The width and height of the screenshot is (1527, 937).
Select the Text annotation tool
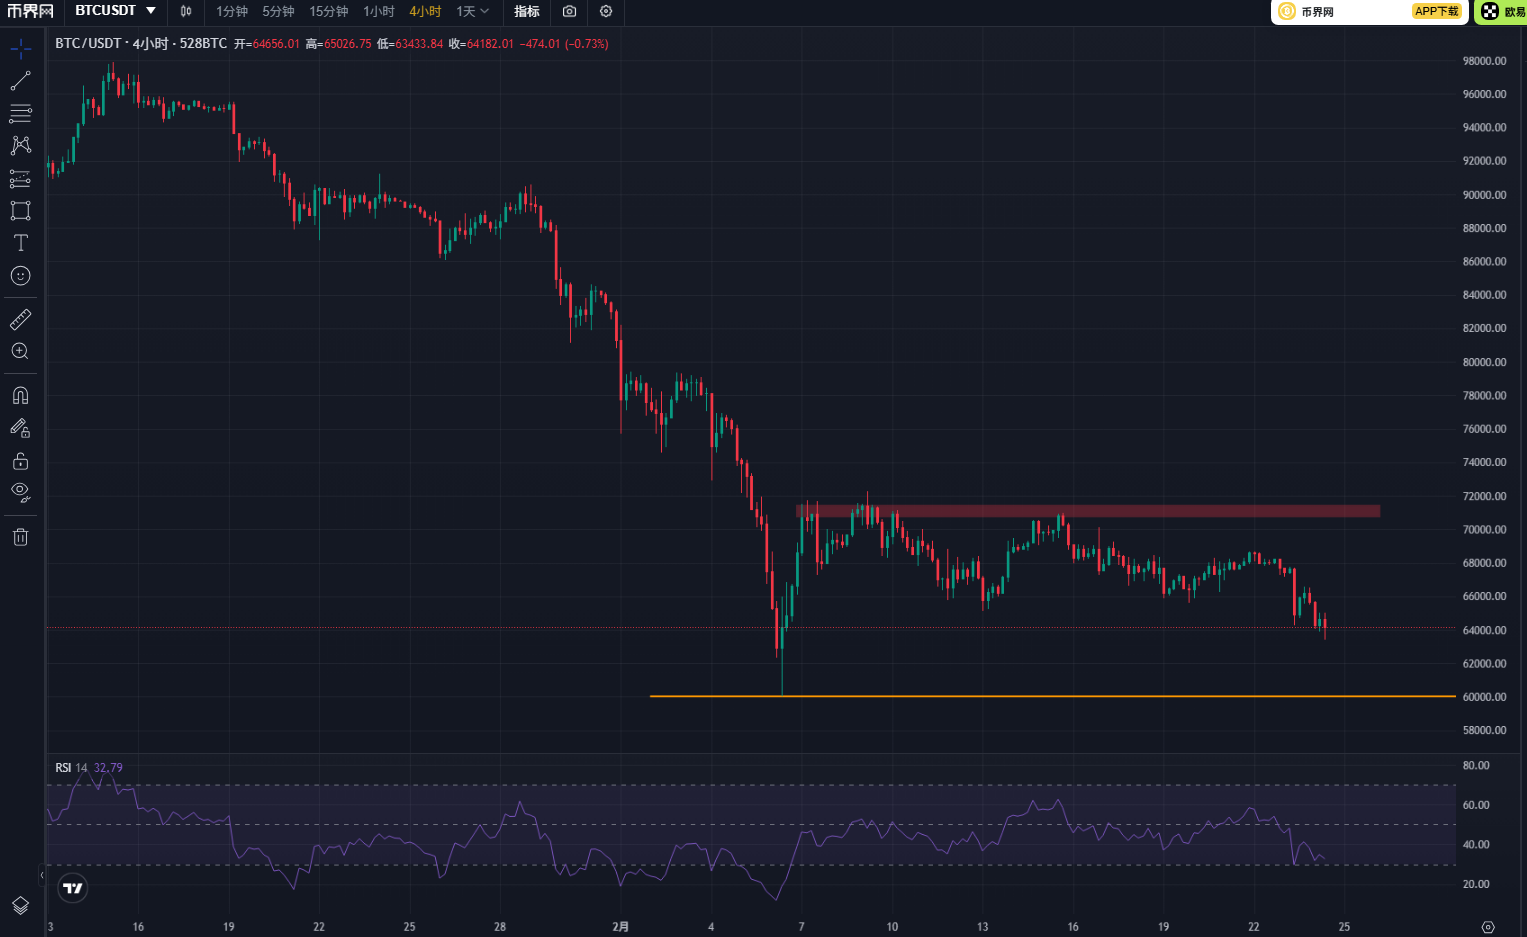click(x=20, y=243)
